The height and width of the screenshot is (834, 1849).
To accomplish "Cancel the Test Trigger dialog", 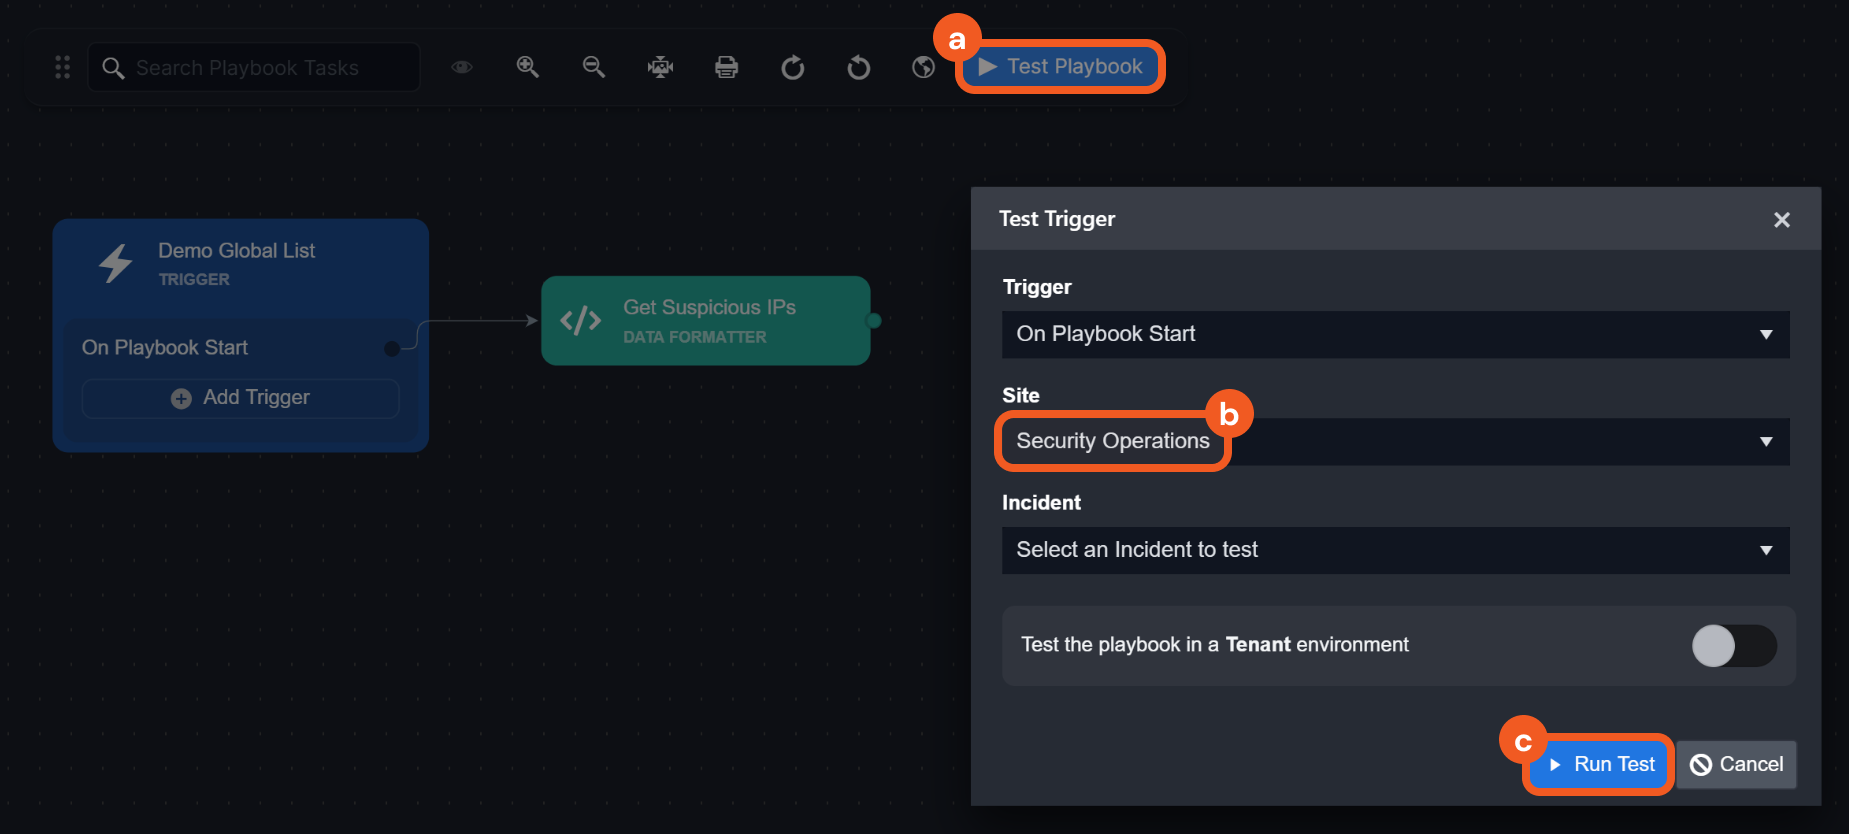I will 1736,765.
